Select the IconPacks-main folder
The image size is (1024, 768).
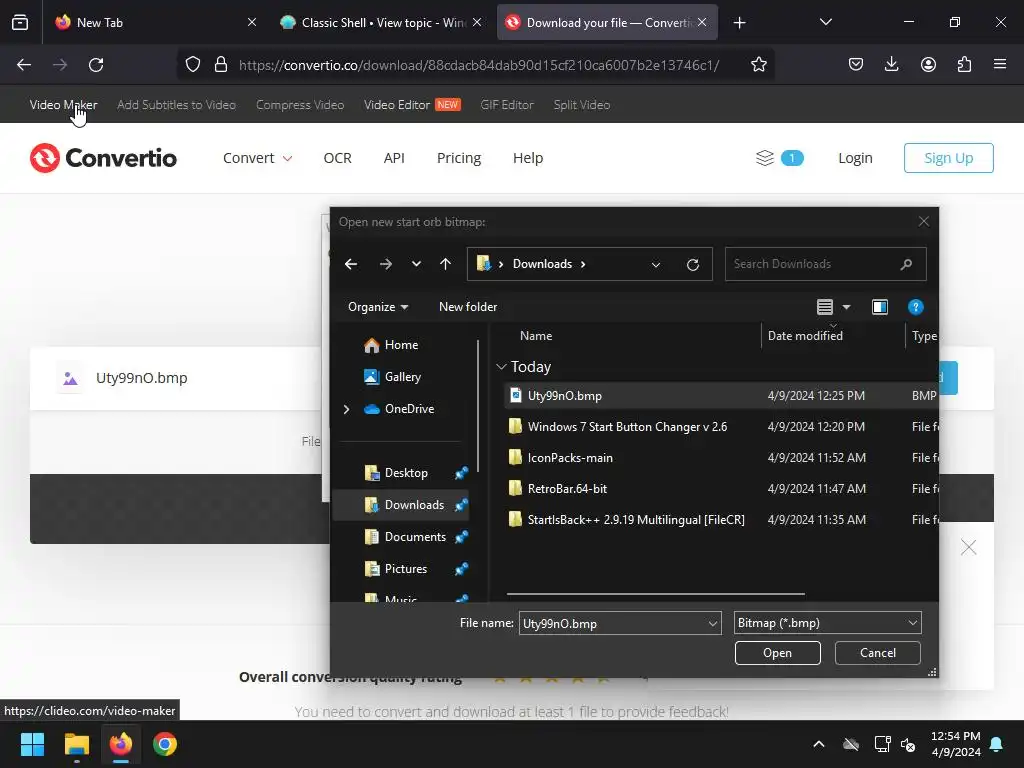click(x=721, y=458)
